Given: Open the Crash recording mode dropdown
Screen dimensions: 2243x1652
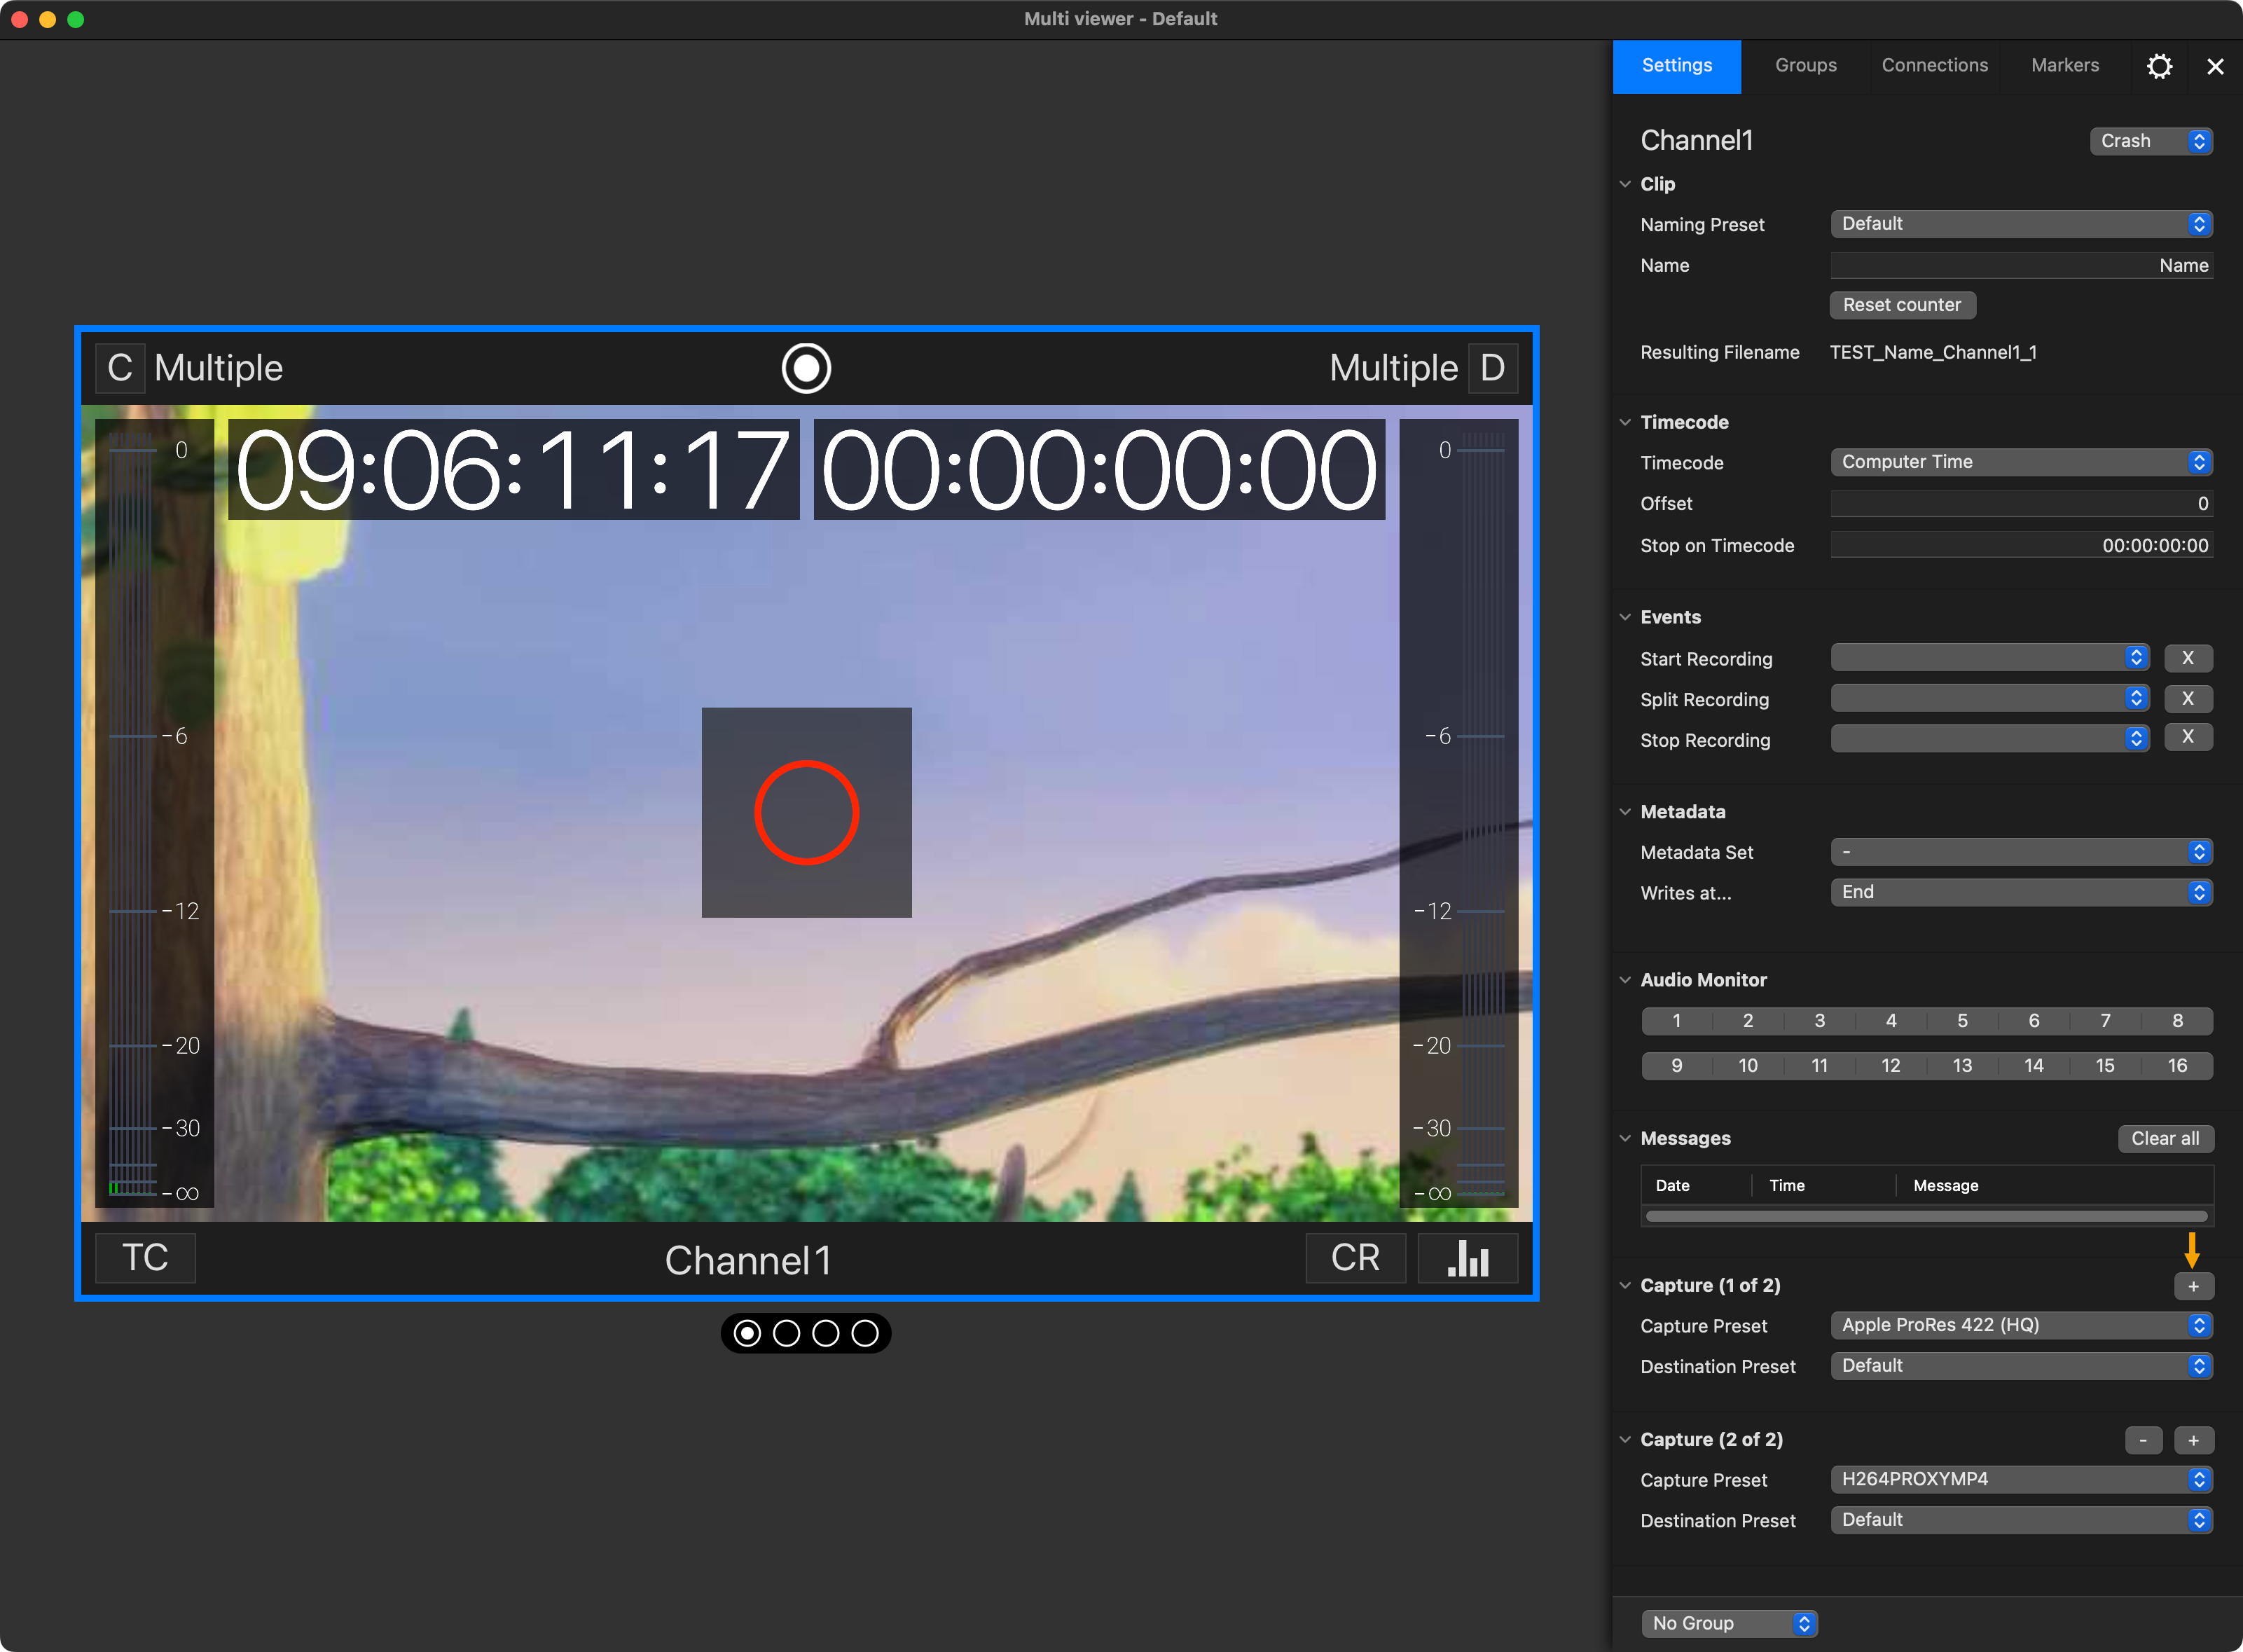Looking at the screenshot, I should pos(2151,141).
